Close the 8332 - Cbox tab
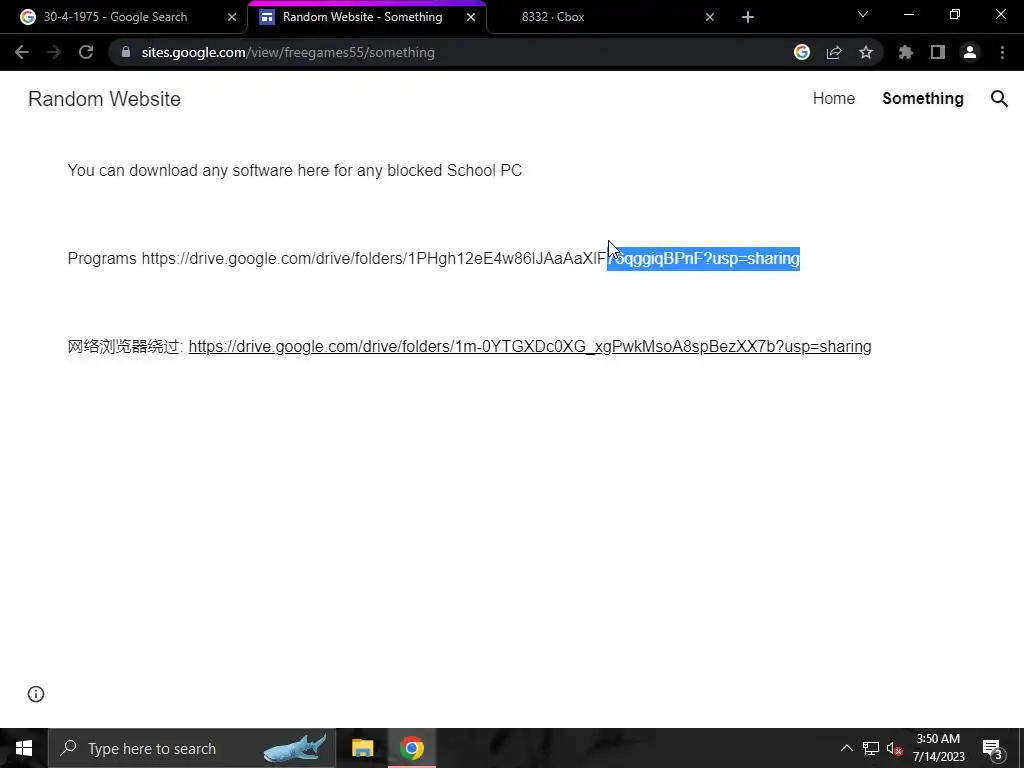This screenshot has width=1024, height=768. click(x=710, y=17)
